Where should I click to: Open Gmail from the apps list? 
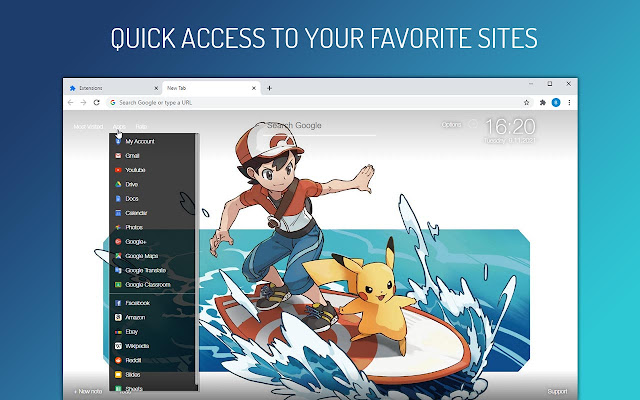[x=127, y=156]
